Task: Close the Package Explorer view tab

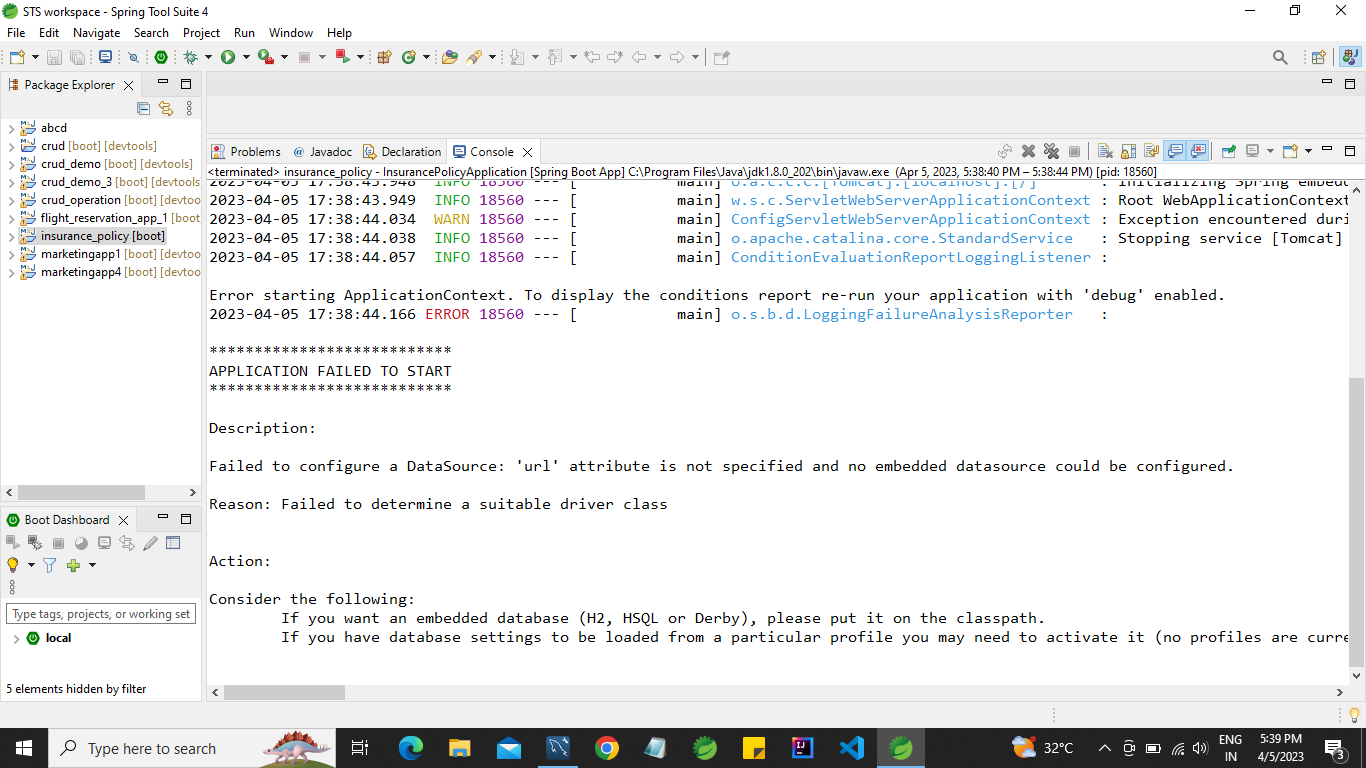Action: [128, 85]
